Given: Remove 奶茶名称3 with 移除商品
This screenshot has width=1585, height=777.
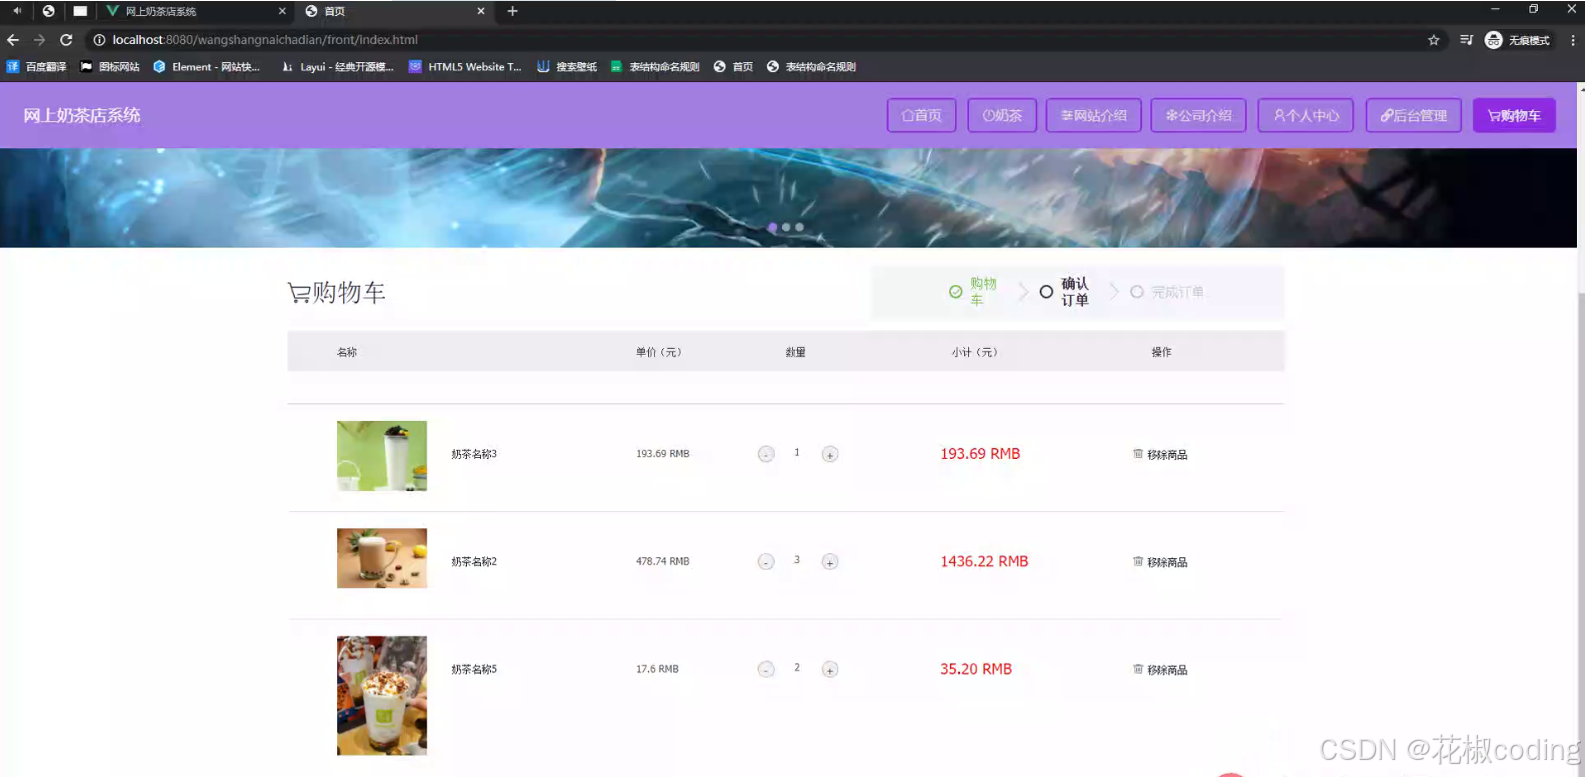Looking at the screenshot, I should (x=1160, y=454).
